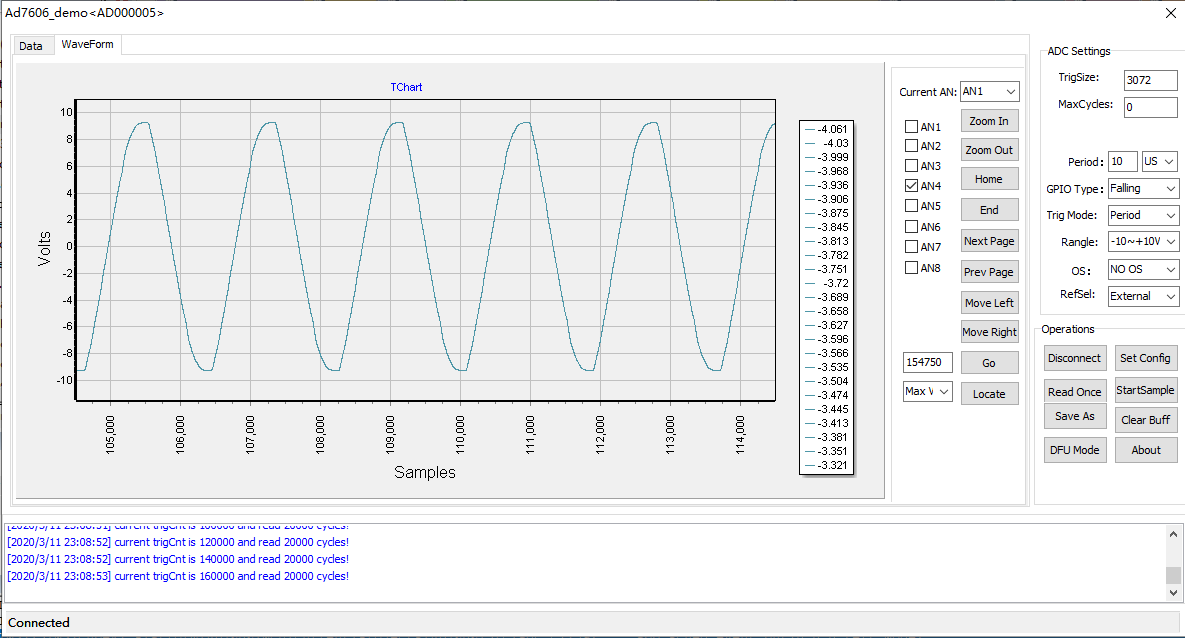The height and width of the screenshot is (638, 1185).
Task: Check the AN5 channel checkbox
Action: [x=911, y=206]
